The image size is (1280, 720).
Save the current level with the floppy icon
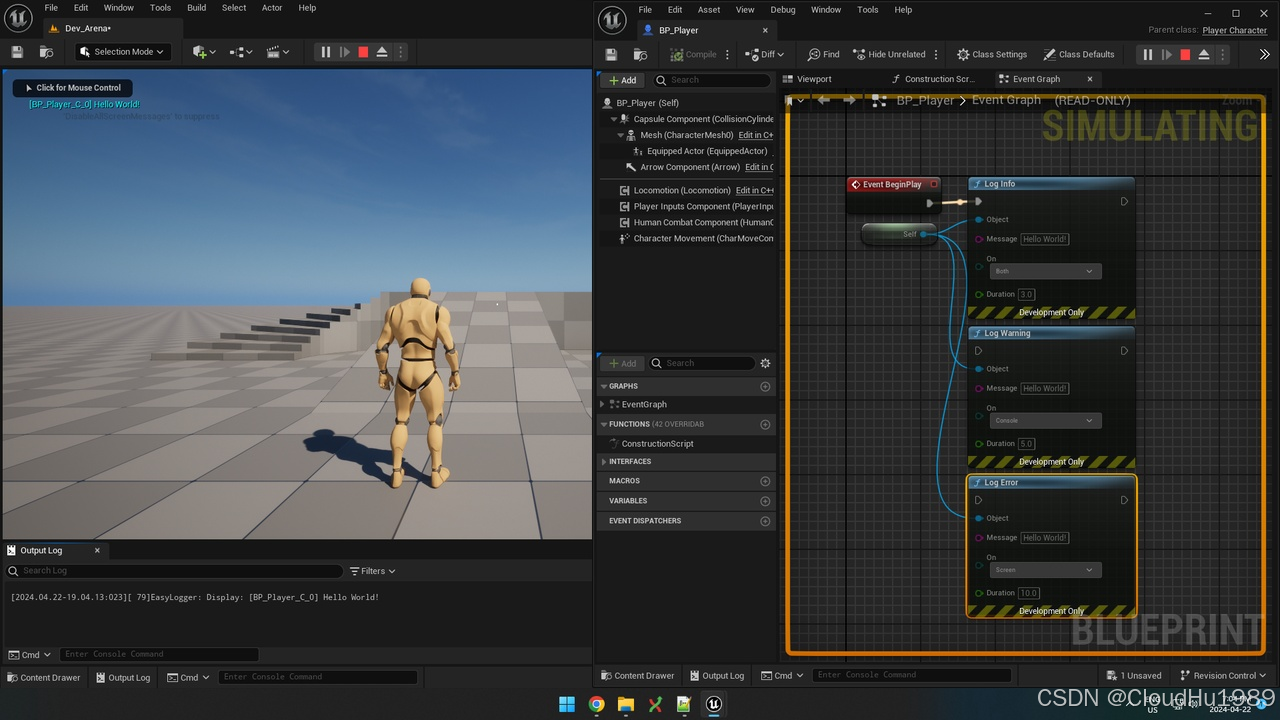17,52
